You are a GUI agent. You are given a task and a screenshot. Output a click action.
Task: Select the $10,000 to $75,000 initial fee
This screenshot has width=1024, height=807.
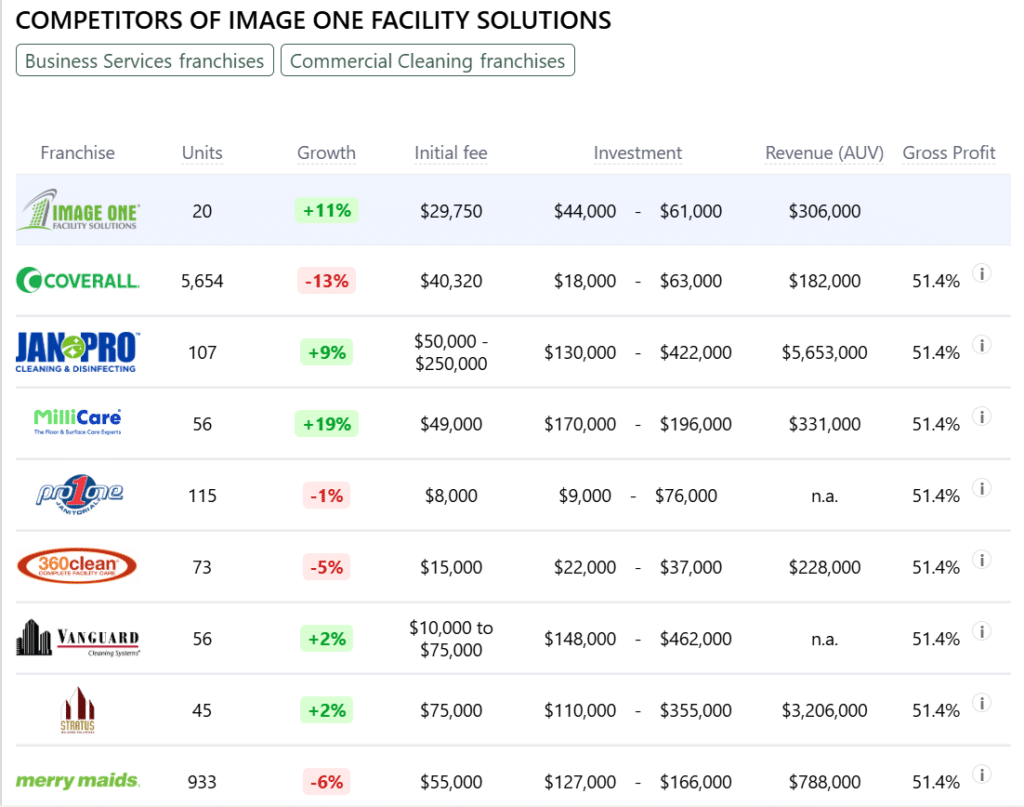point(451,639)
